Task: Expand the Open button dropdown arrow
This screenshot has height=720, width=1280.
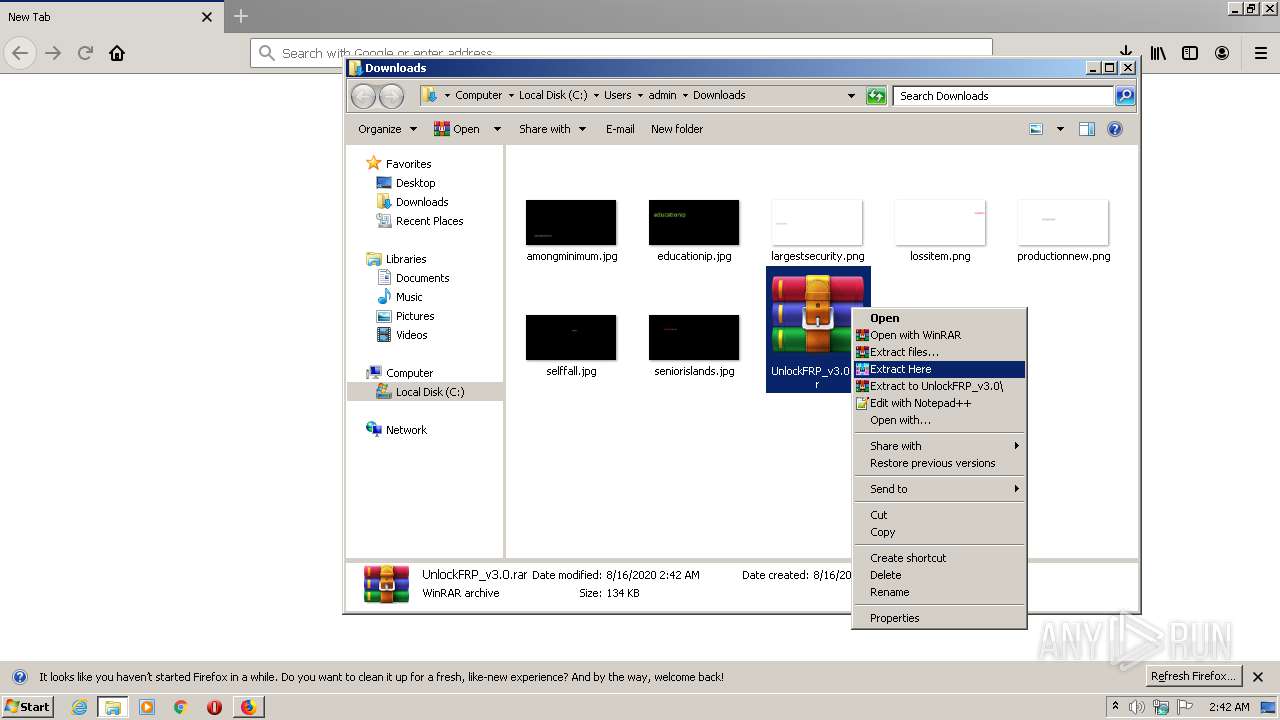Action: pos(495,129)
